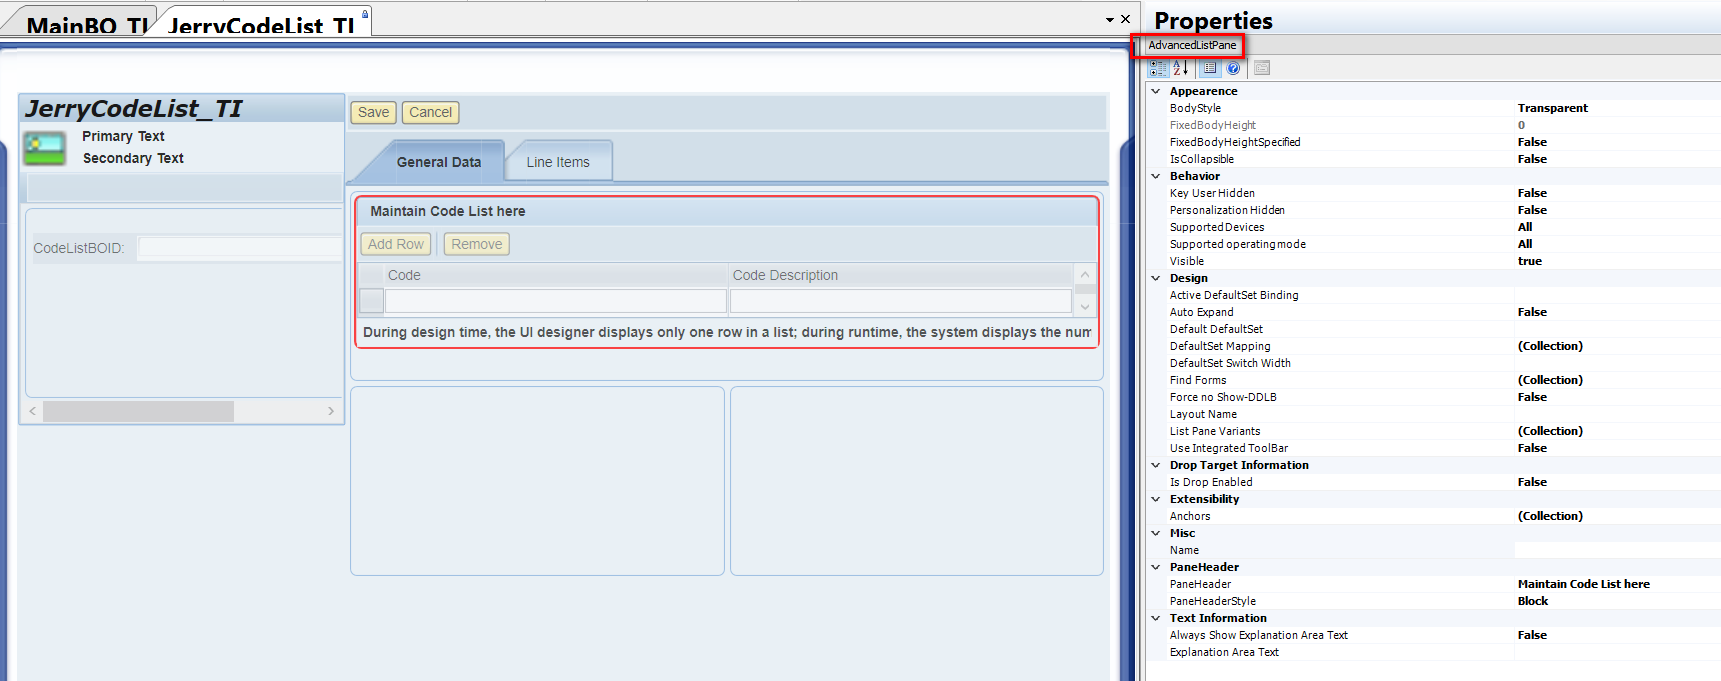The image size is (1721, 681).
Task: Select the BodyStyle Transparent value
Action: (1552, 108)
